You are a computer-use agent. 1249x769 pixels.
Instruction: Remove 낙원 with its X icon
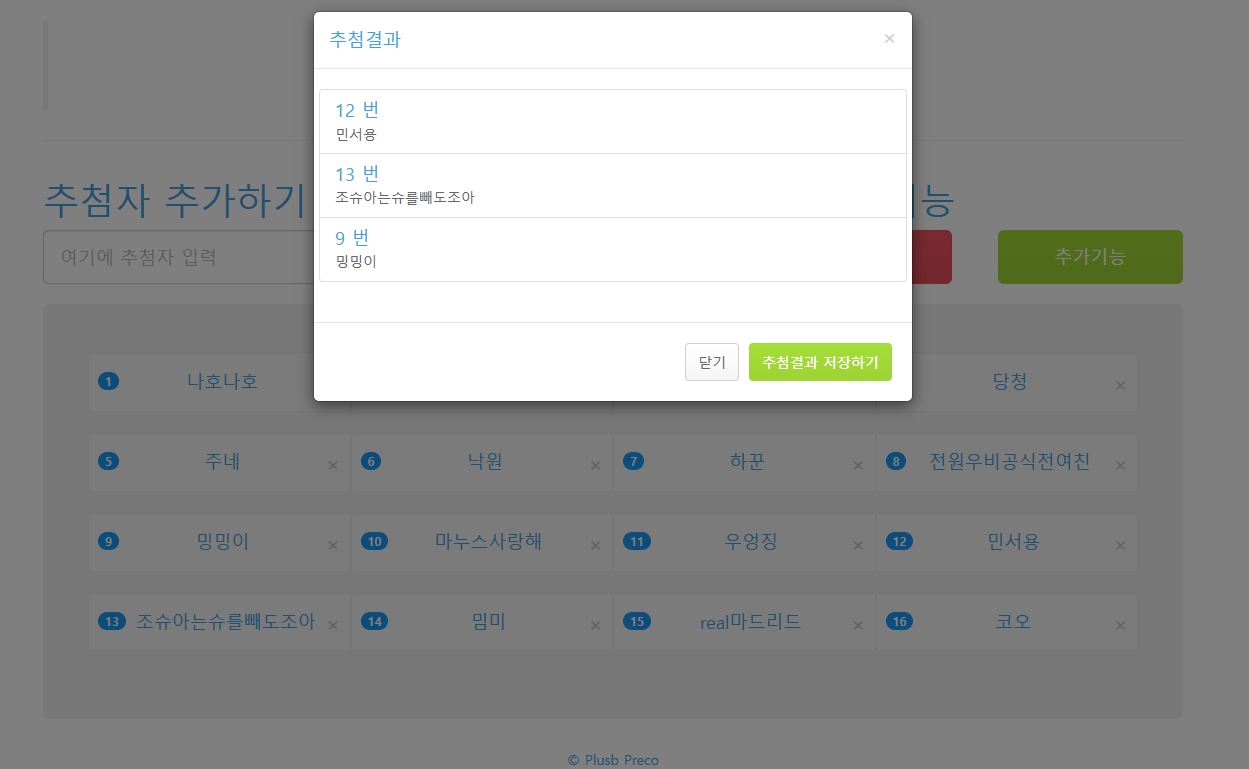[x=595, y=465]
